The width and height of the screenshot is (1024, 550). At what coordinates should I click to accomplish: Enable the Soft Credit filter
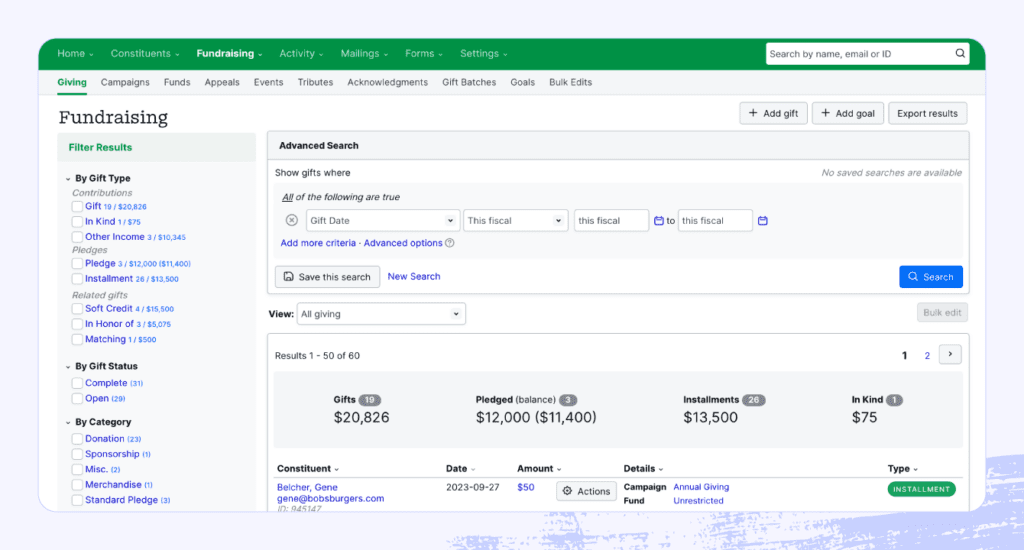tap(77, 308)
